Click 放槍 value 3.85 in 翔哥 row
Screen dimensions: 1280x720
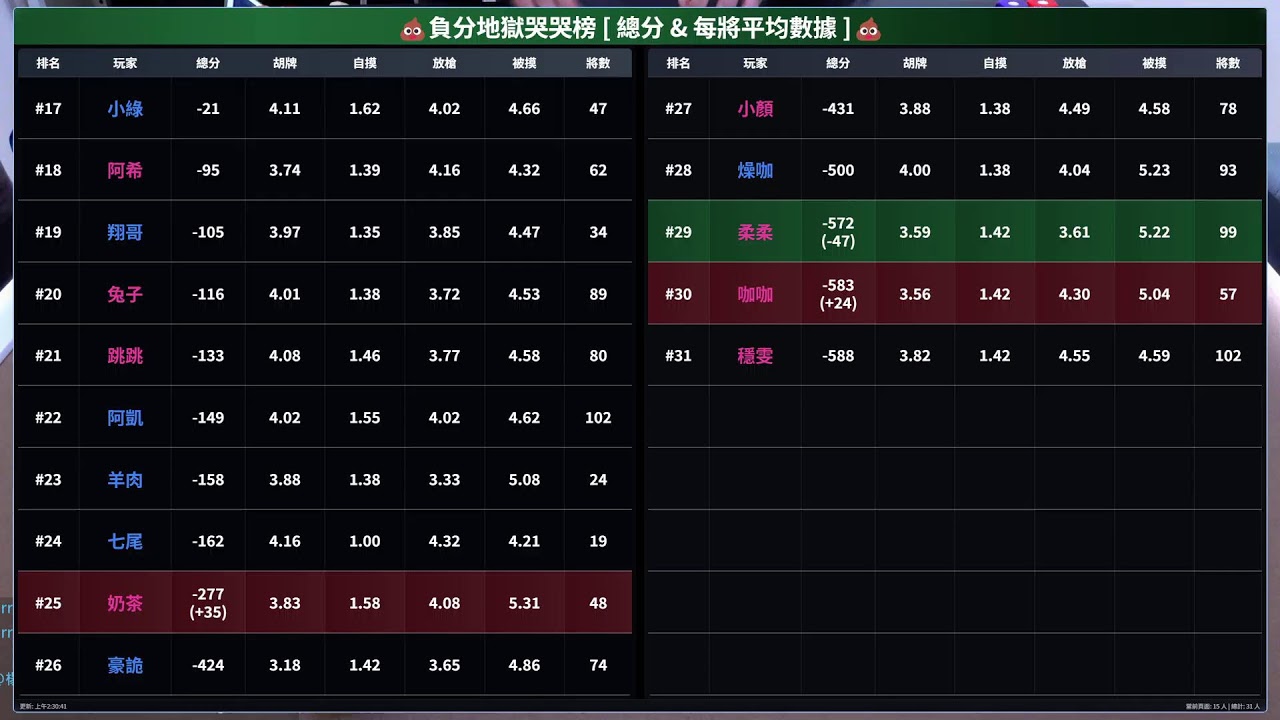[444, 232]
